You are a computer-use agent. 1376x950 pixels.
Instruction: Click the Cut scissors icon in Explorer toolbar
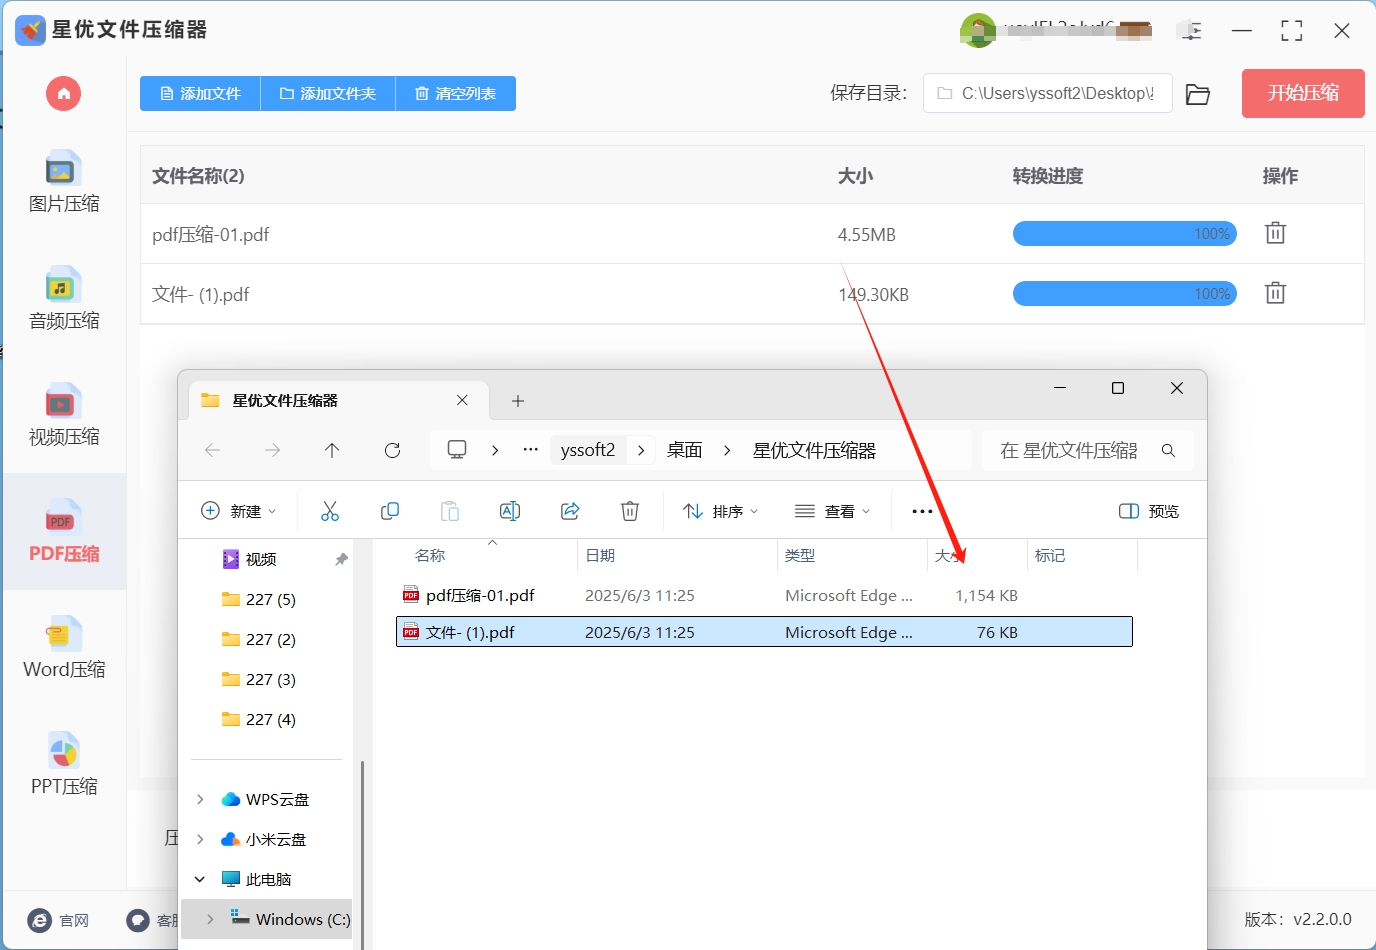(330, 511)
